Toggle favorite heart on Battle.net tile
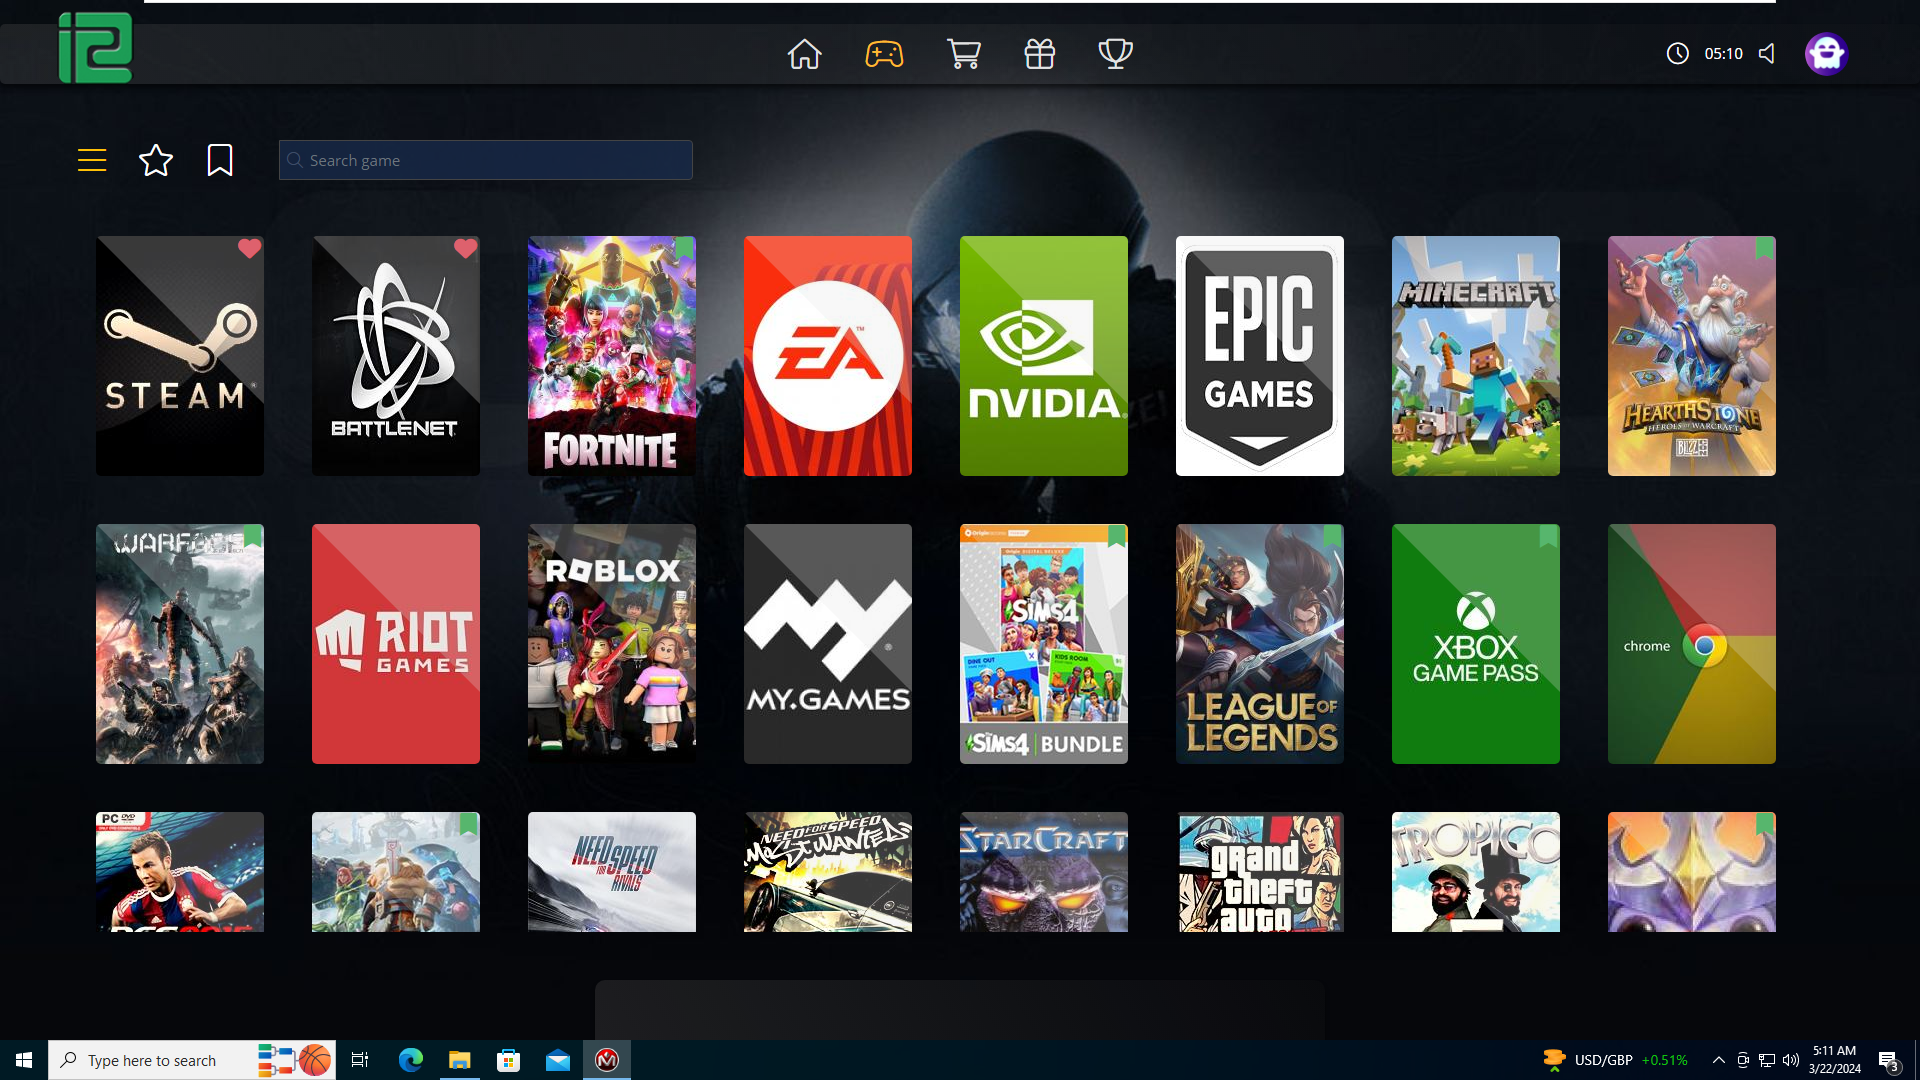This screenshot has height=1080, width=1920. [465, 249]
